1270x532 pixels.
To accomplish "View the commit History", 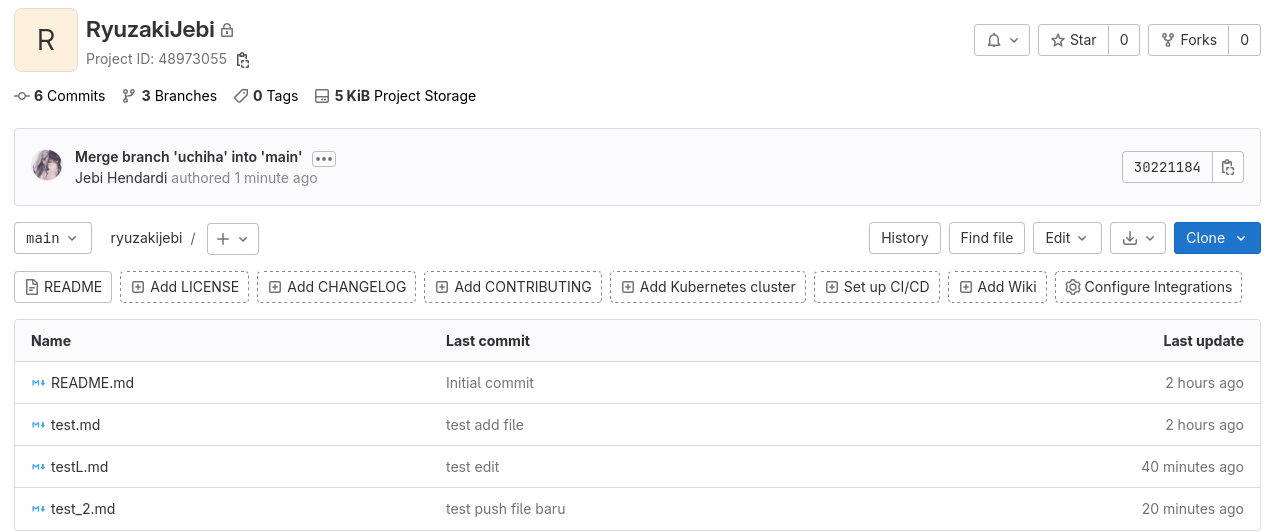I will point(904,238).
